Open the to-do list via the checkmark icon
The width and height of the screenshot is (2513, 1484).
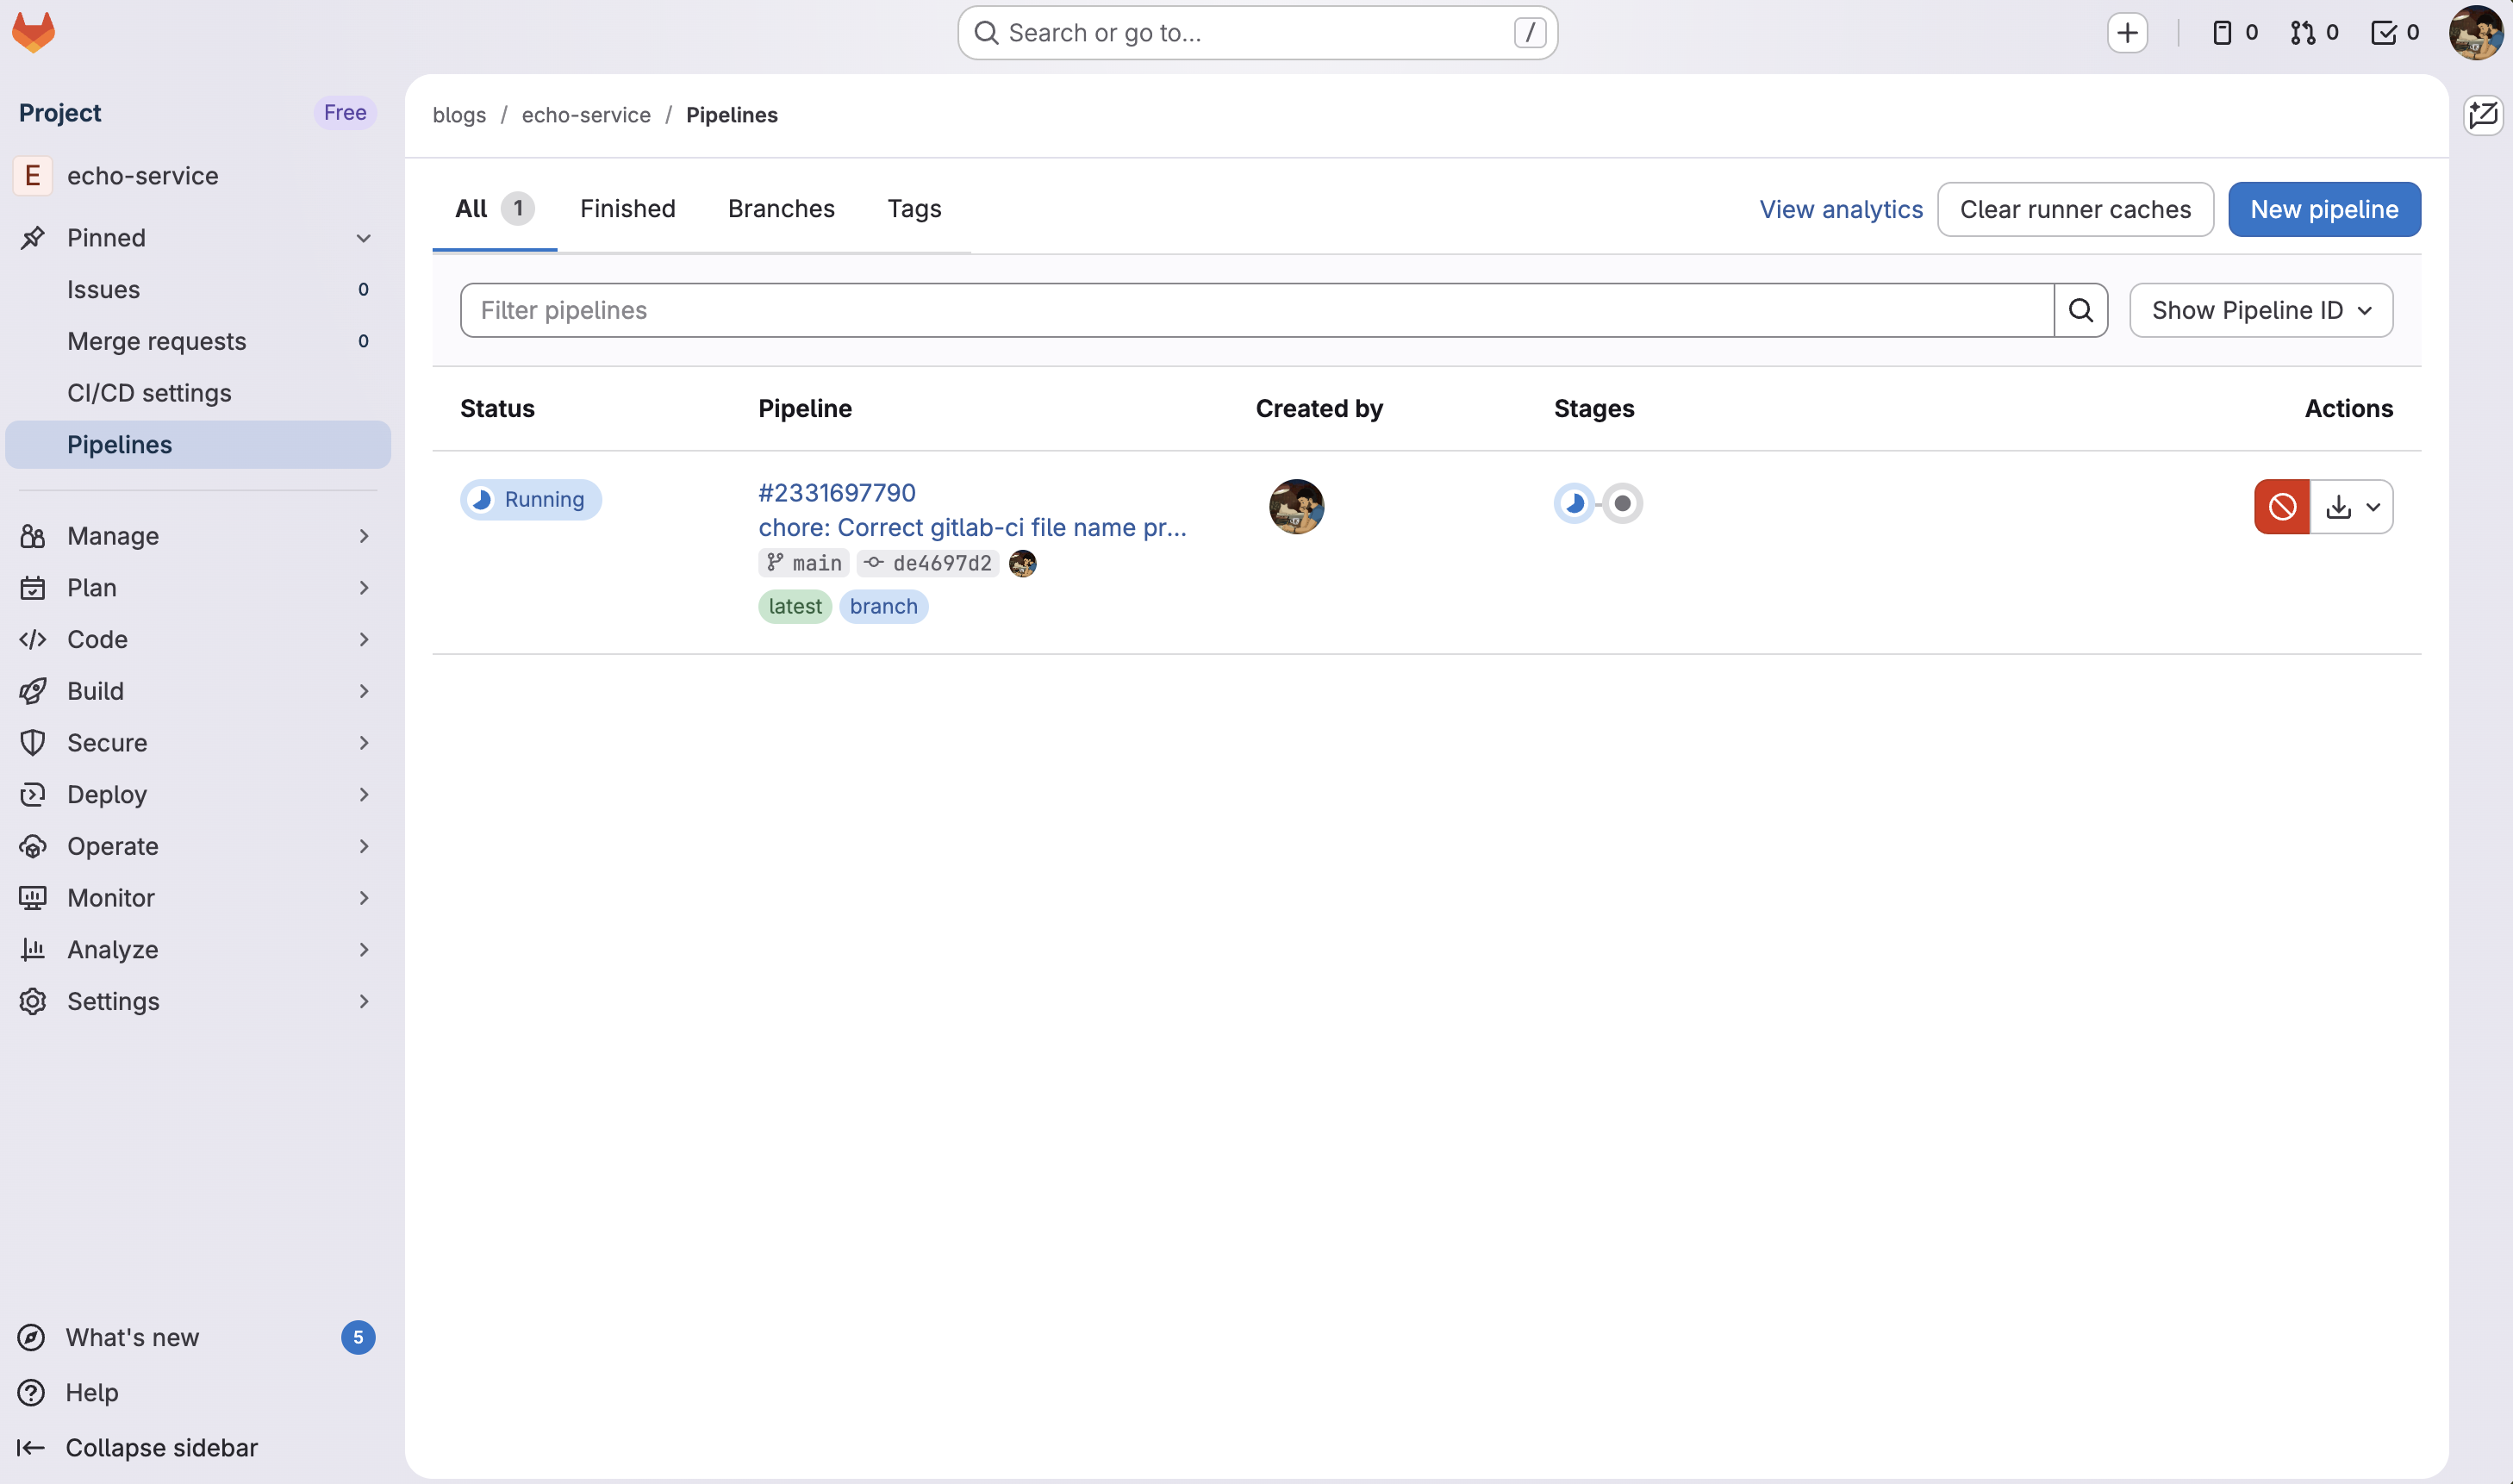pos(2385,32)
